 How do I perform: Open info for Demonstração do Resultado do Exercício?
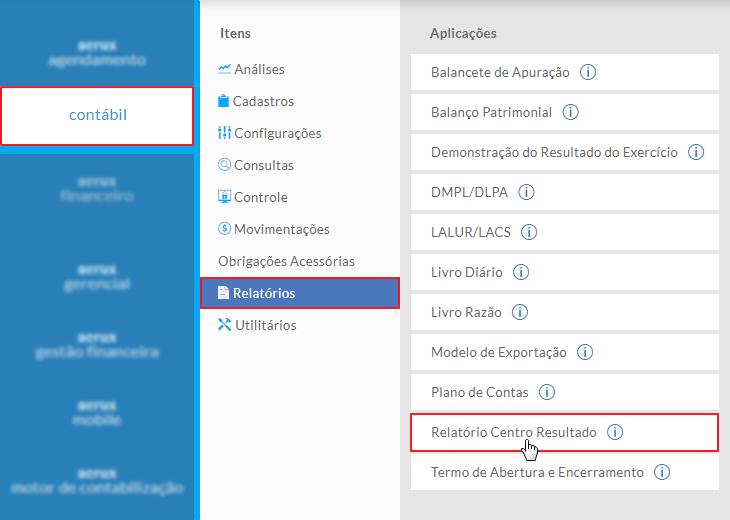(x=697, y=152)
